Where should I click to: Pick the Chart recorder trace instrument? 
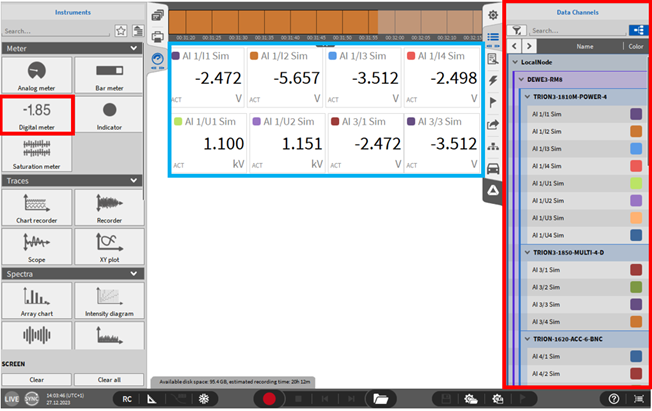point(37,205)
